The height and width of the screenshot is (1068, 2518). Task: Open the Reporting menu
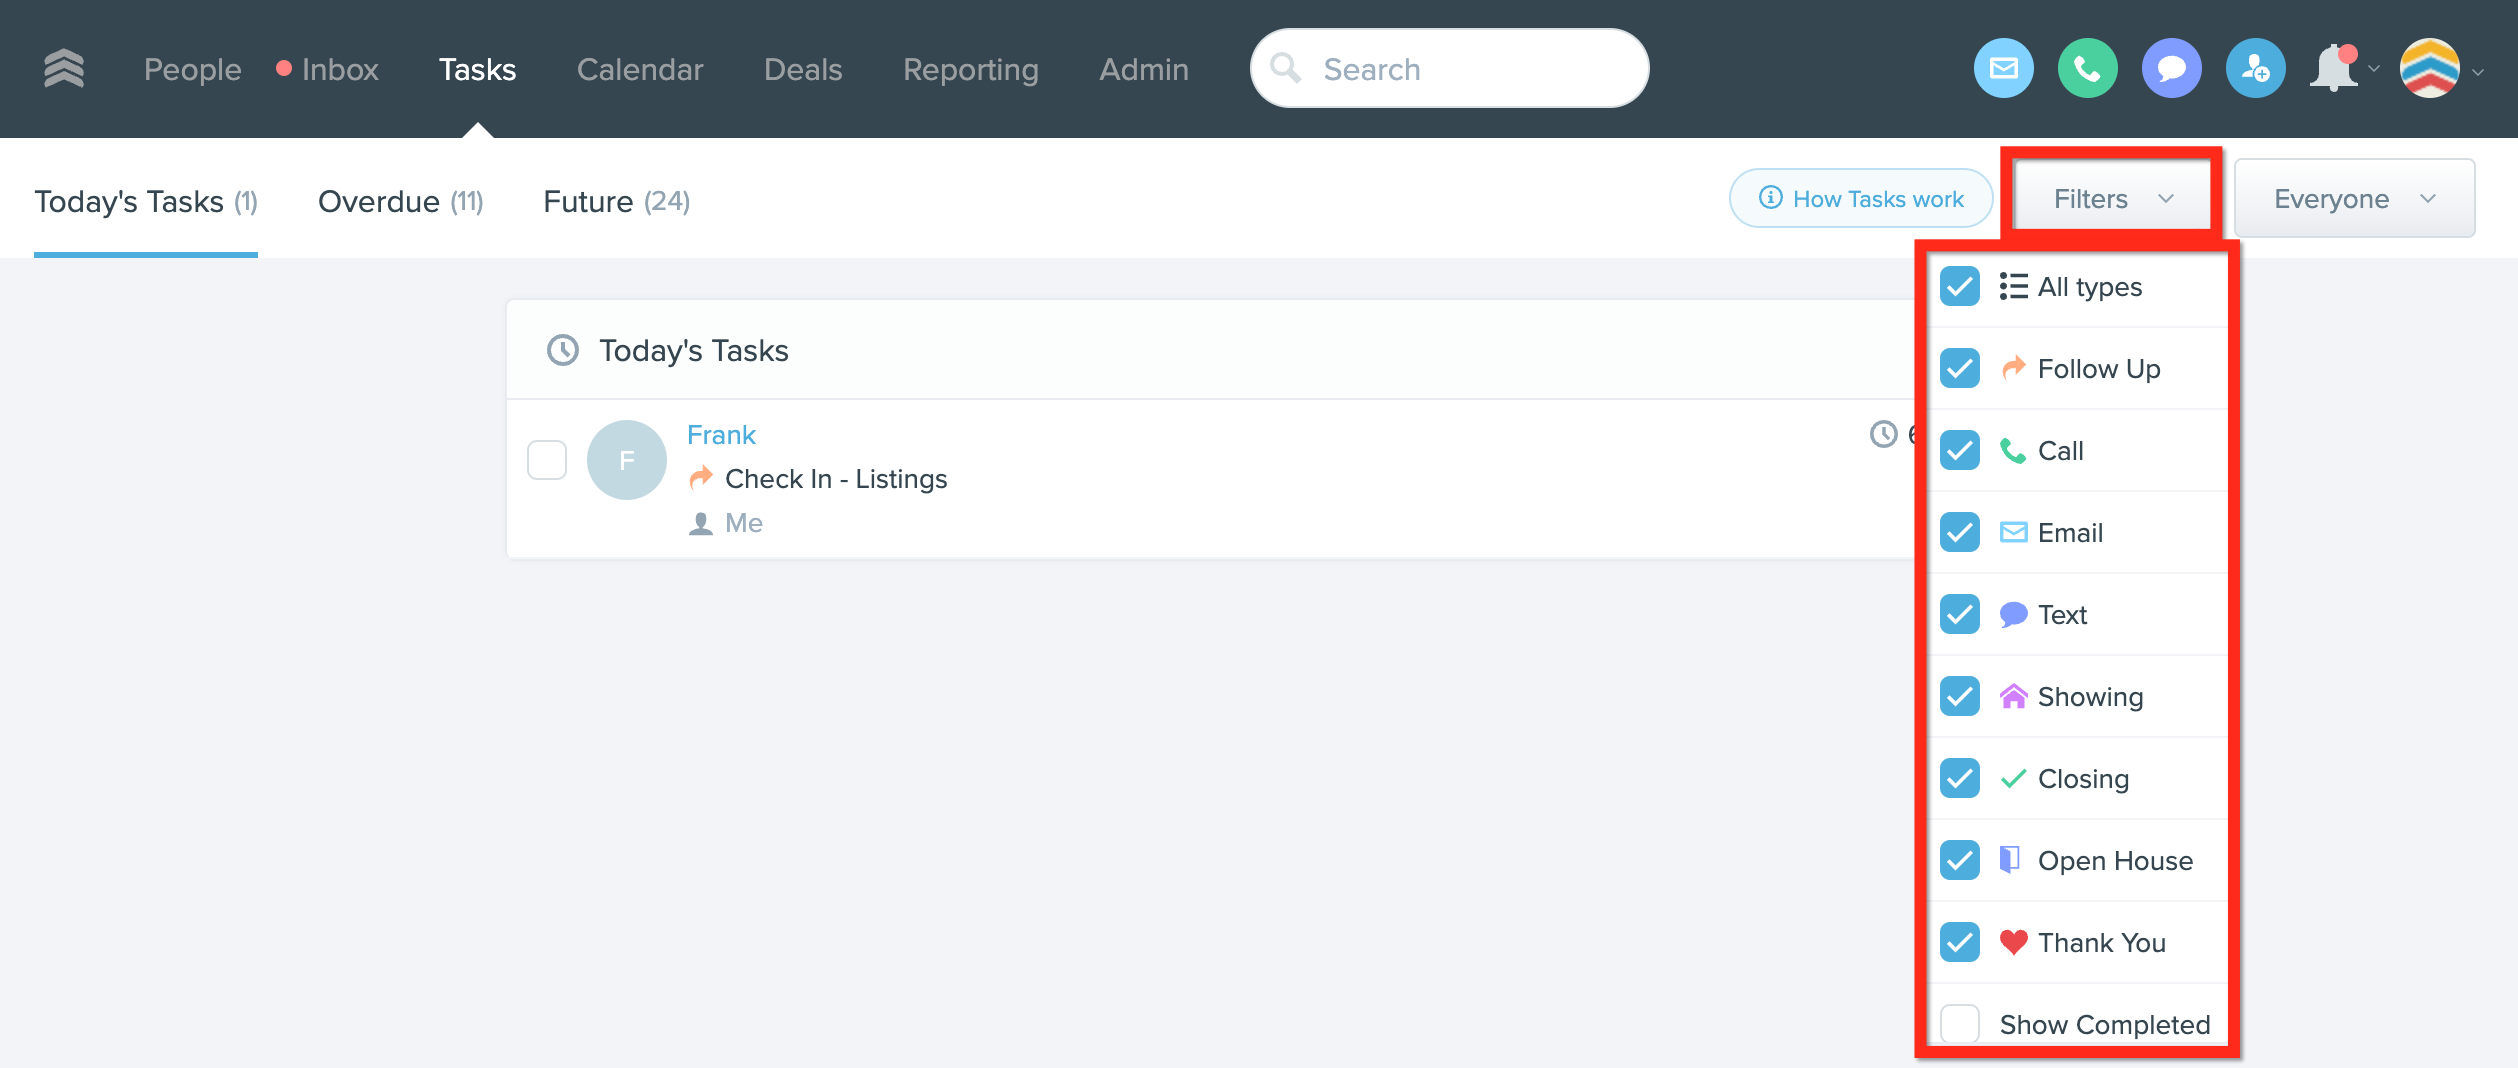click(x=970, y=69)
